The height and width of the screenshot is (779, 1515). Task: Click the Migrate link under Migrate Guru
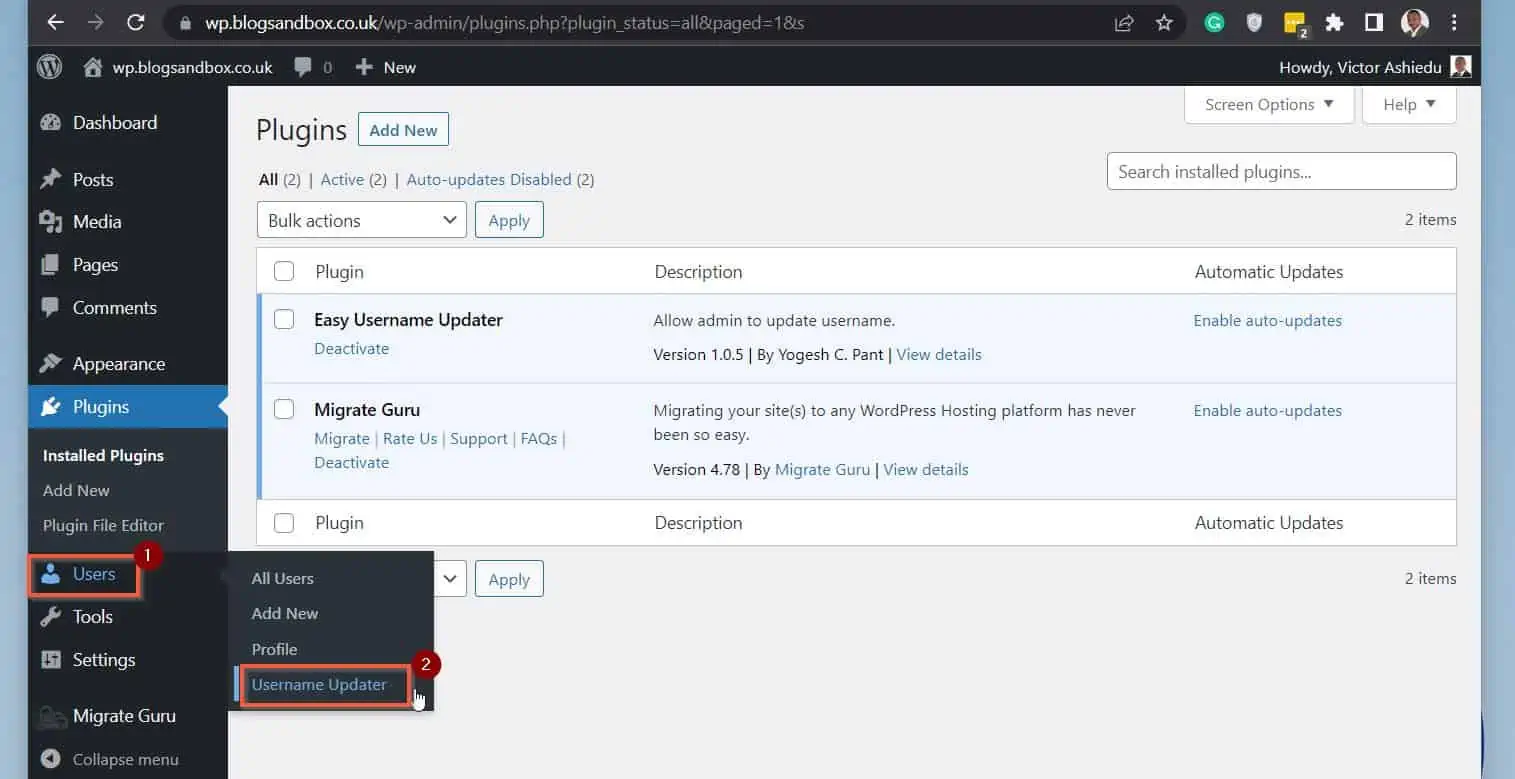tap(342, 439)
